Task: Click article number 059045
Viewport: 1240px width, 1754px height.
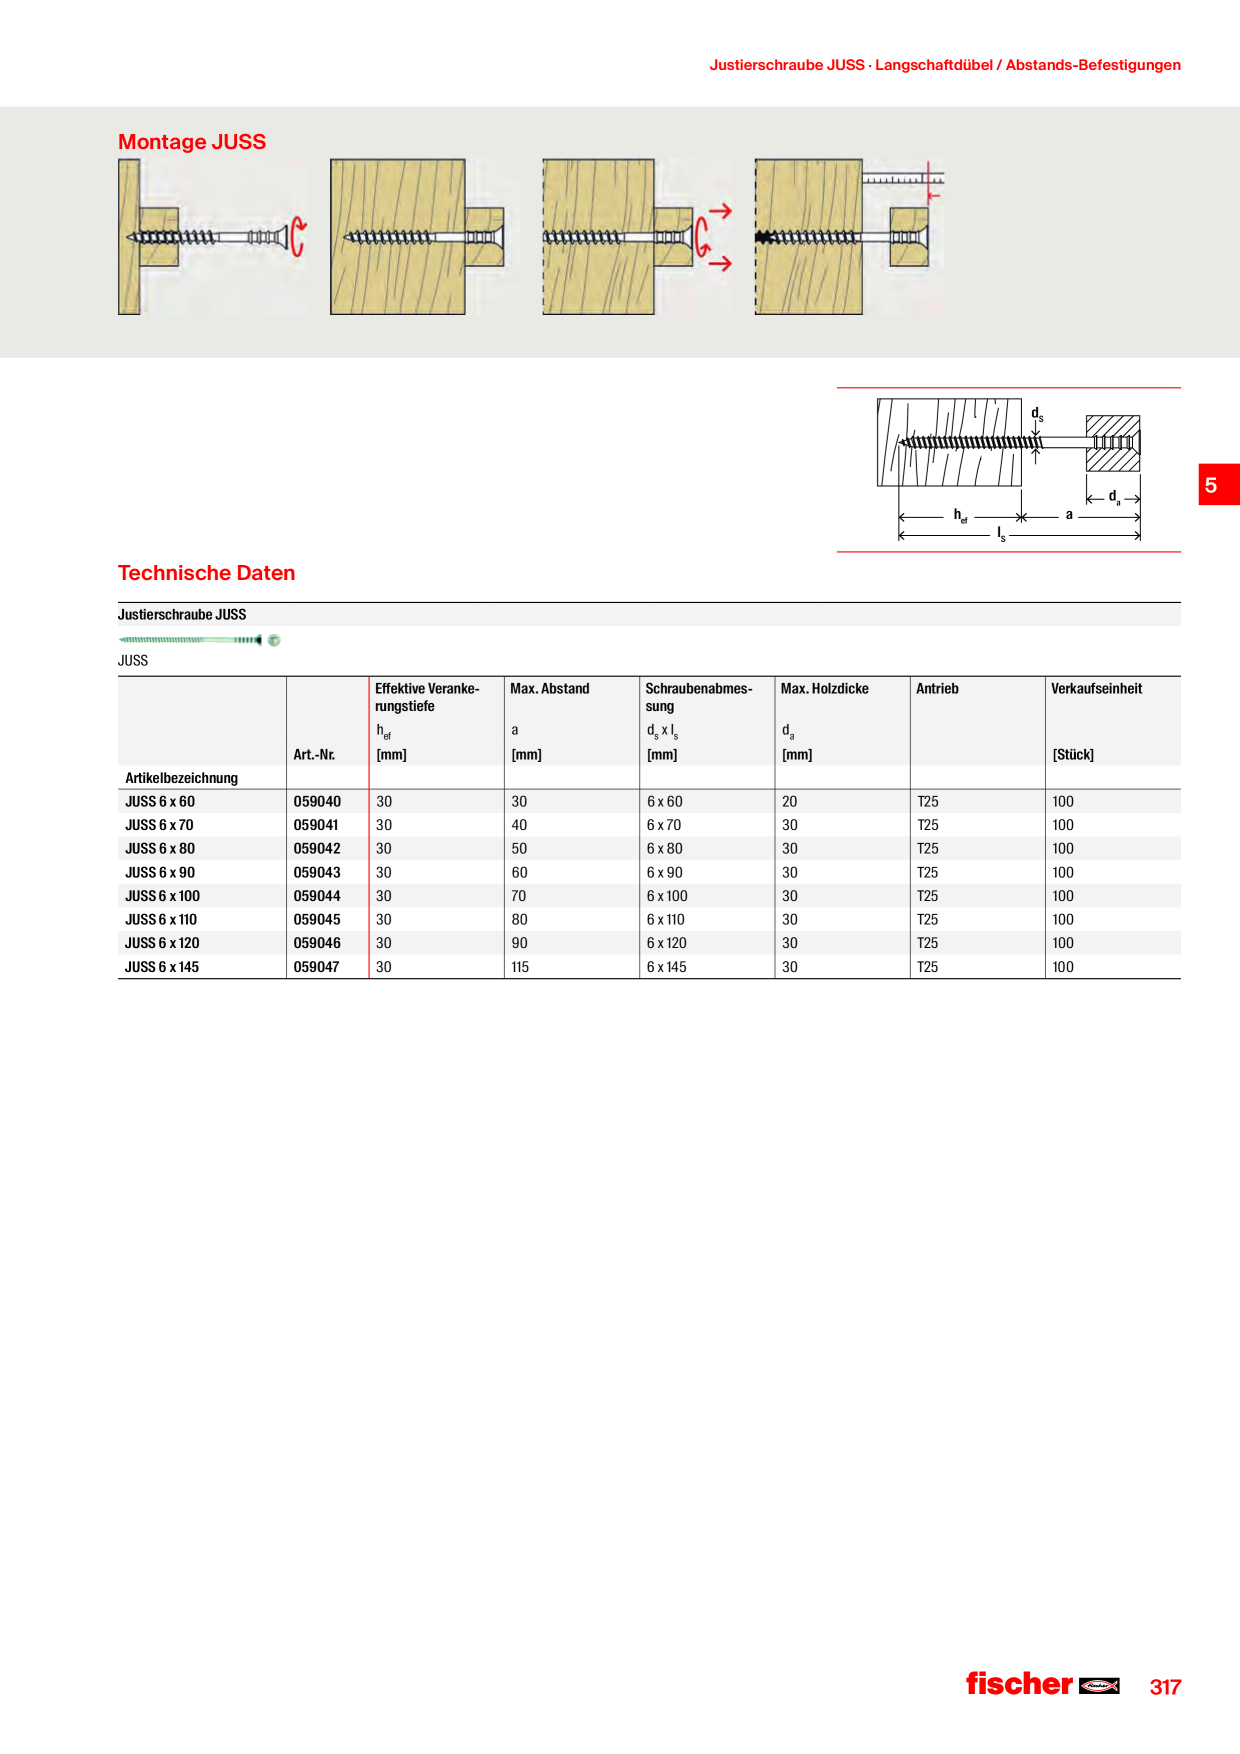Action: click(317, 920)
